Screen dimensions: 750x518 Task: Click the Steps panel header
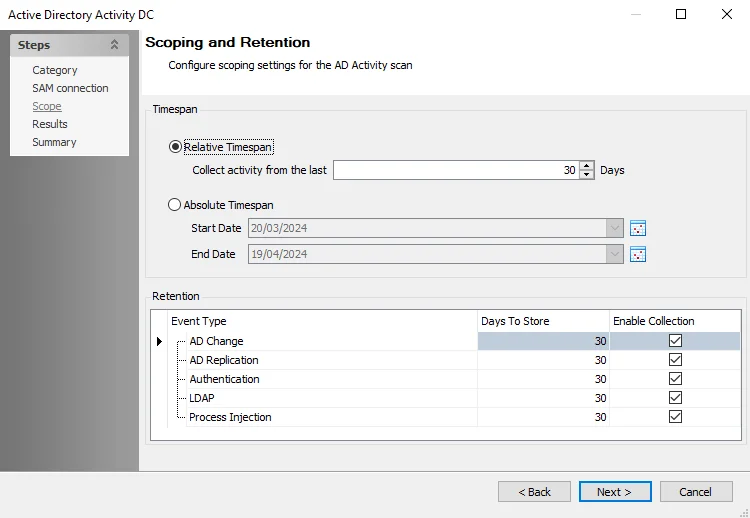click(69, 45)
